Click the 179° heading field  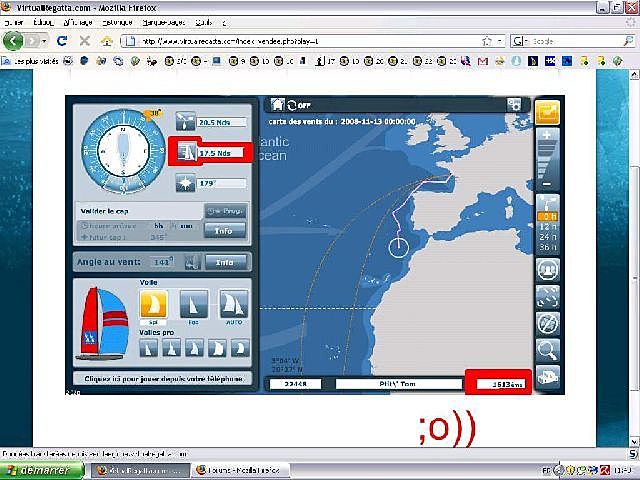point(222,184)
